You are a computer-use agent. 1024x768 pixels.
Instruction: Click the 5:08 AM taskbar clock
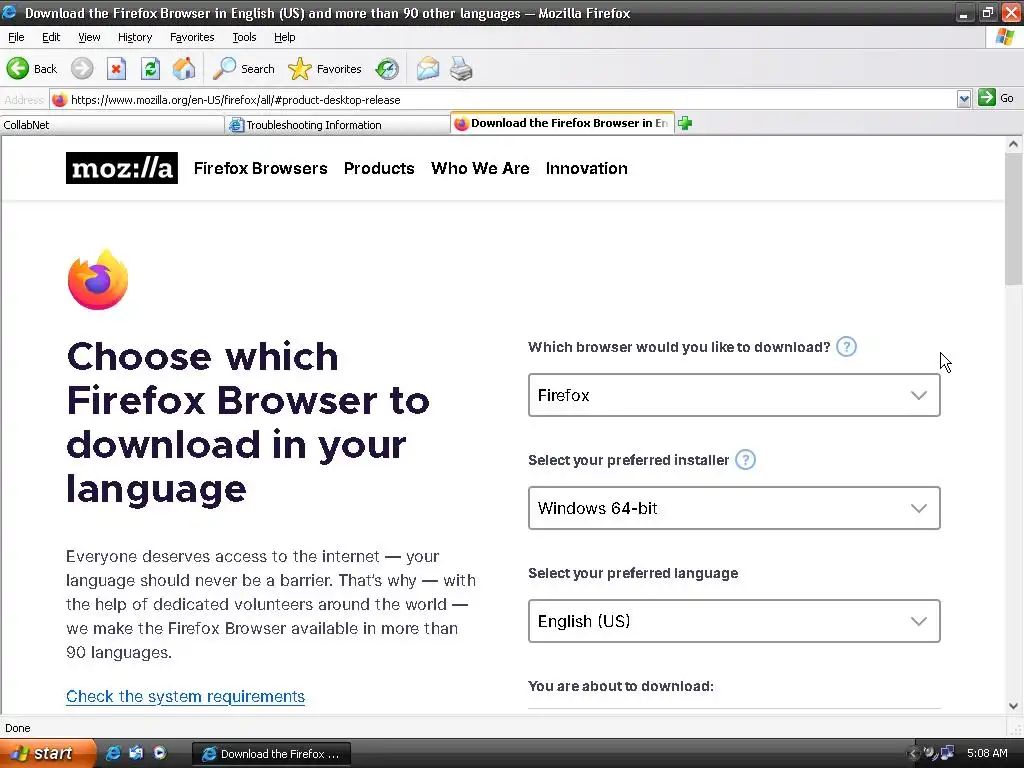coord(987,753)
